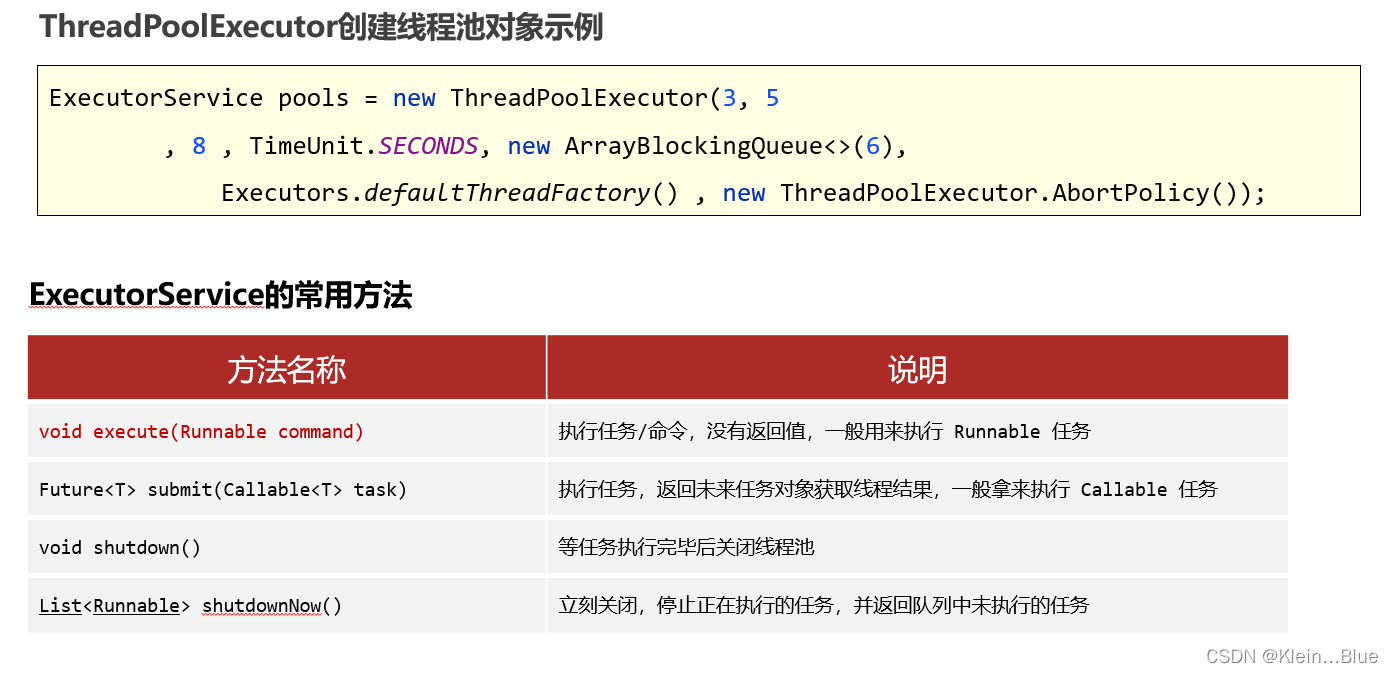
Task: Click the 'void shutdown()' cell
Action: [x=287, y=547]
